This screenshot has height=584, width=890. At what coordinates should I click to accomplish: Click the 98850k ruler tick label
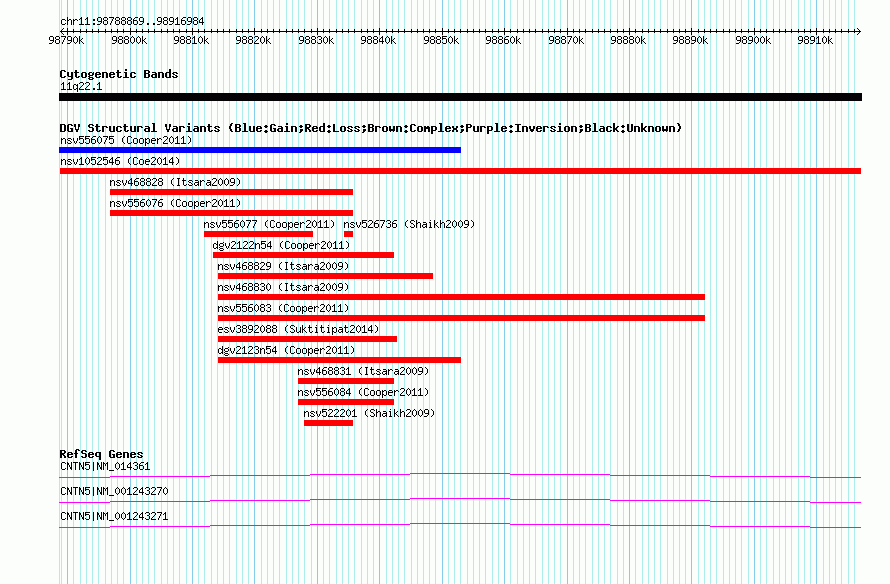(x=441, y=40)
